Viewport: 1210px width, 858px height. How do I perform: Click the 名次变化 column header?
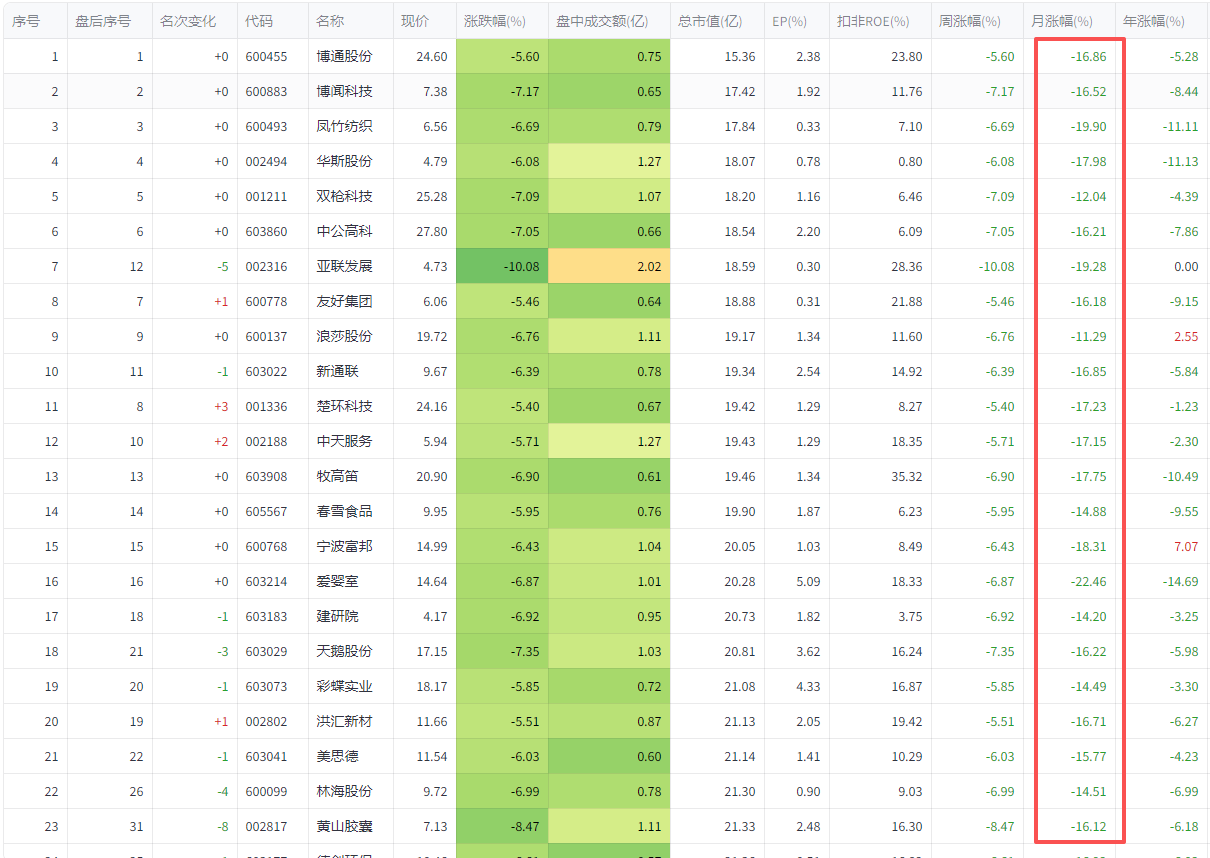point(188,21)
